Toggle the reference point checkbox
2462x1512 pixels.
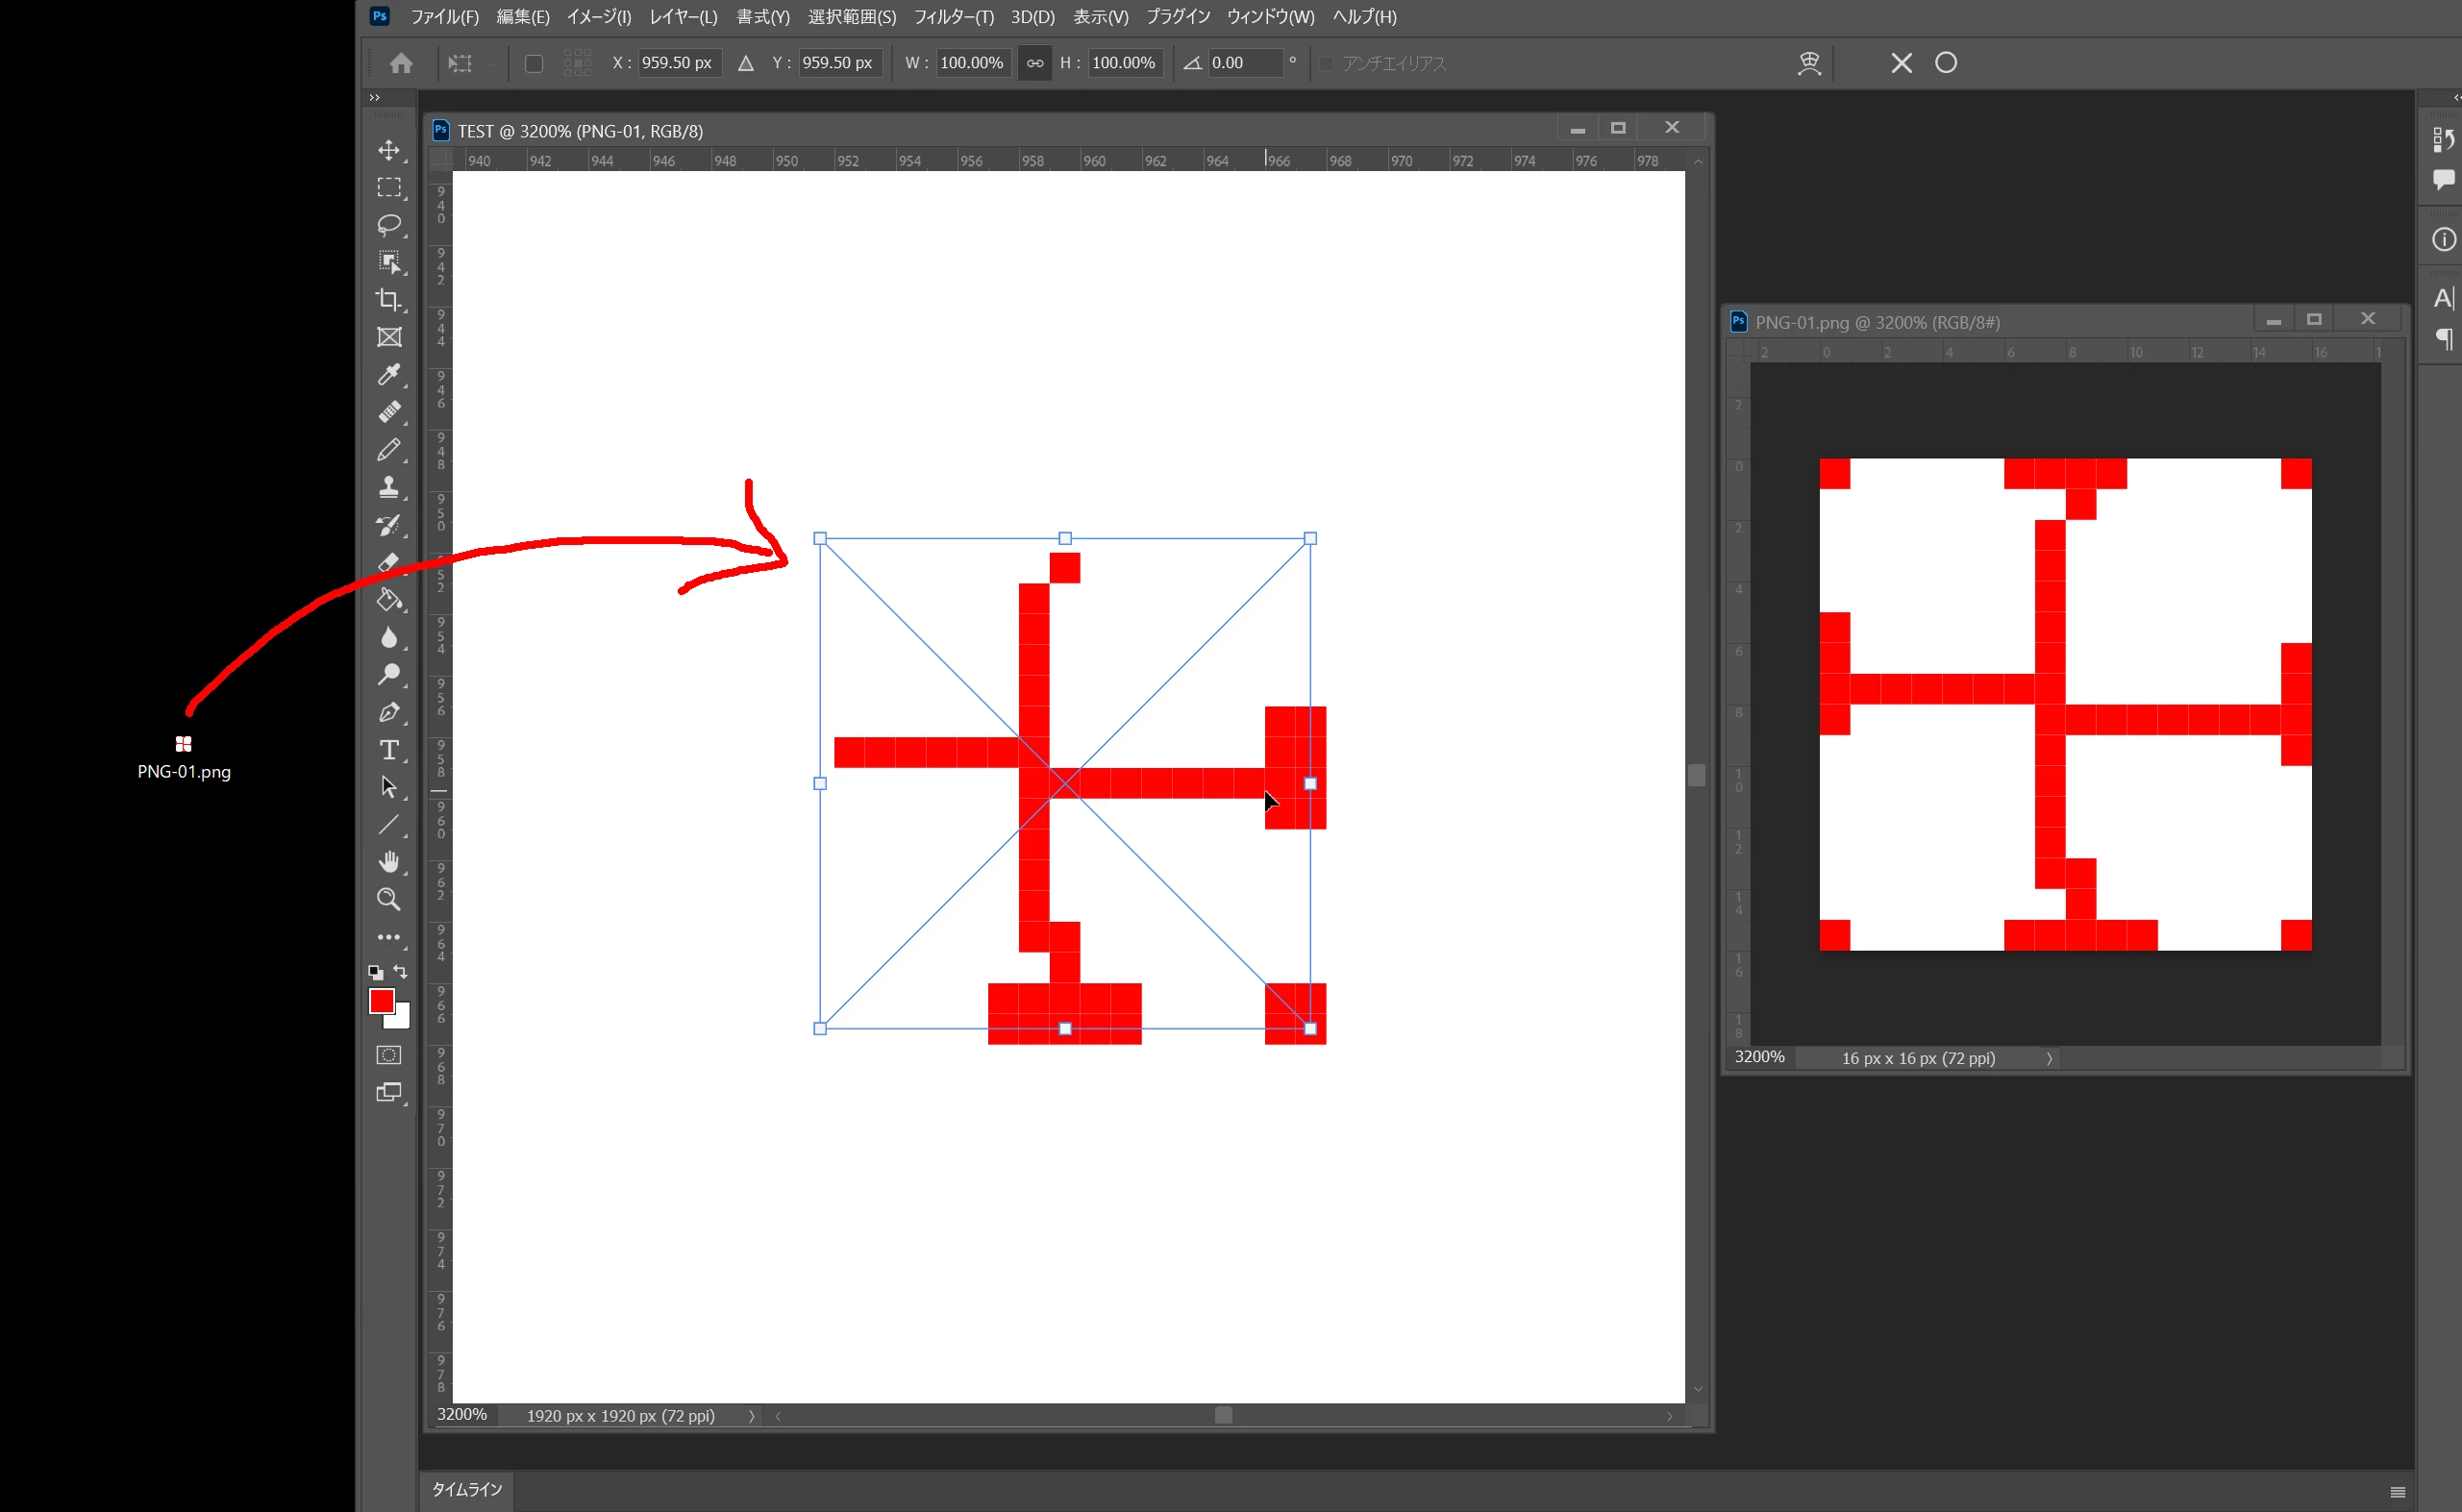click(534, 63)
